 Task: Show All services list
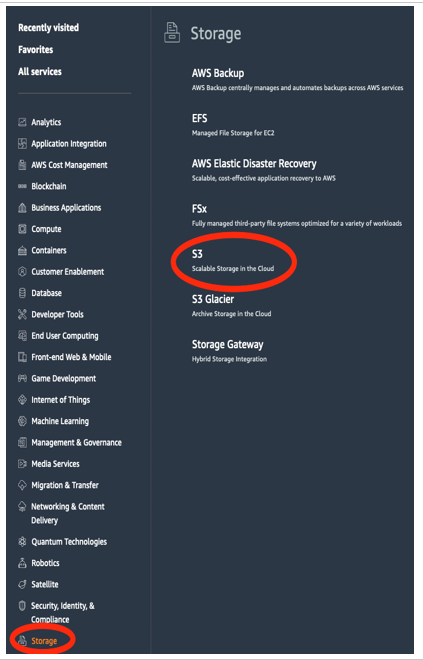[40, 72]
